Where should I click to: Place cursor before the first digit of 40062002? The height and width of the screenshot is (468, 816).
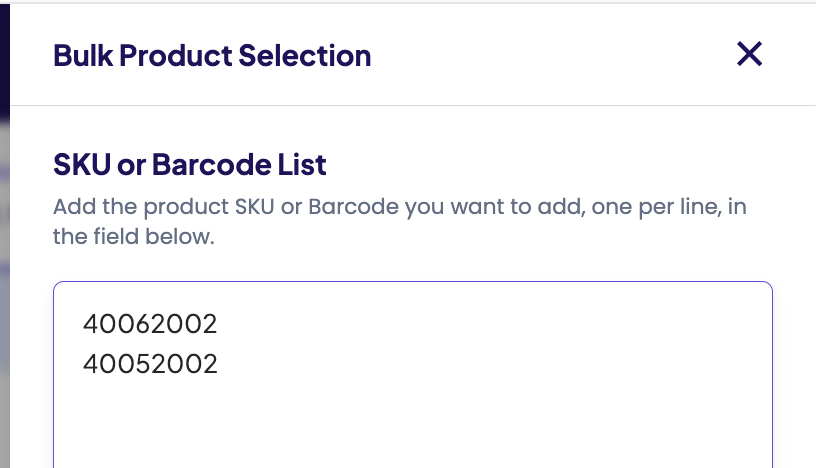[x=84, y=325]
